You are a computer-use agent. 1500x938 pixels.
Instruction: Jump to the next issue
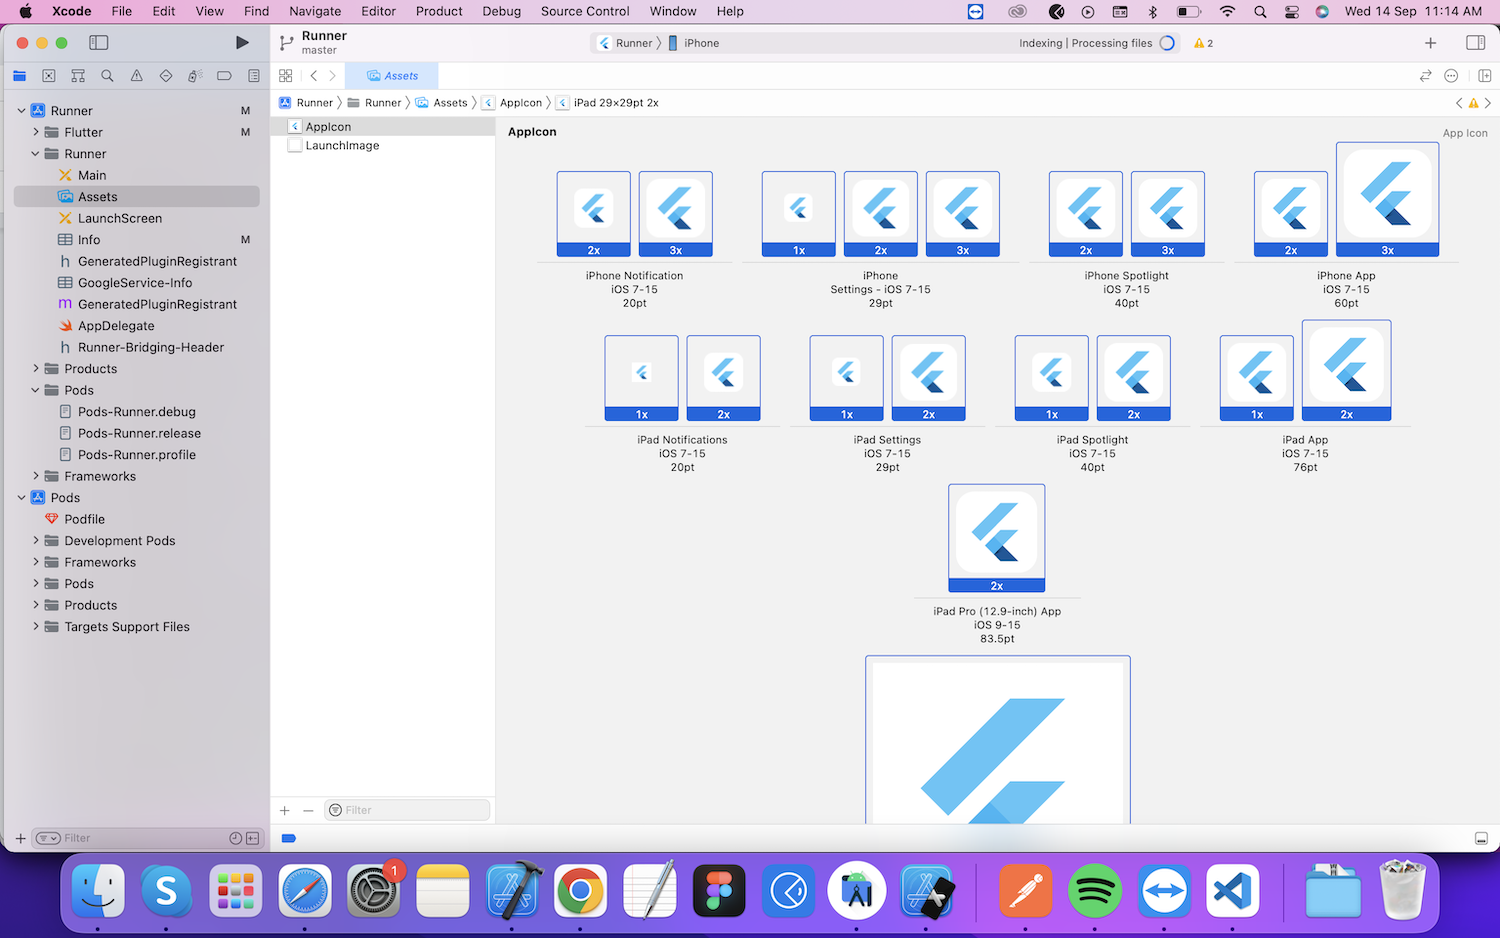pos(1488,103)
